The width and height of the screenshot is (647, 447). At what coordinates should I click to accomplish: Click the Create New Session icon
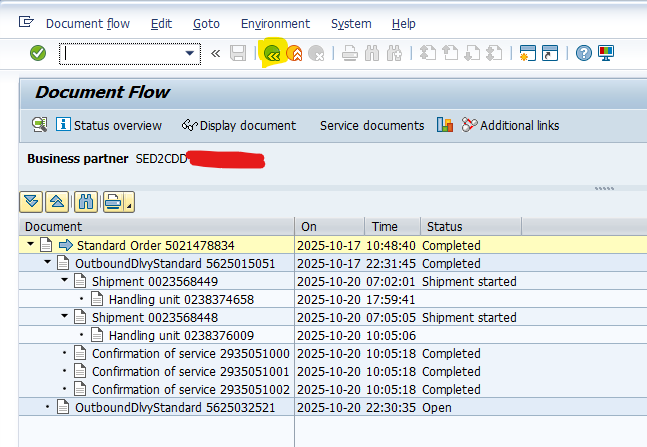point(528,53)
